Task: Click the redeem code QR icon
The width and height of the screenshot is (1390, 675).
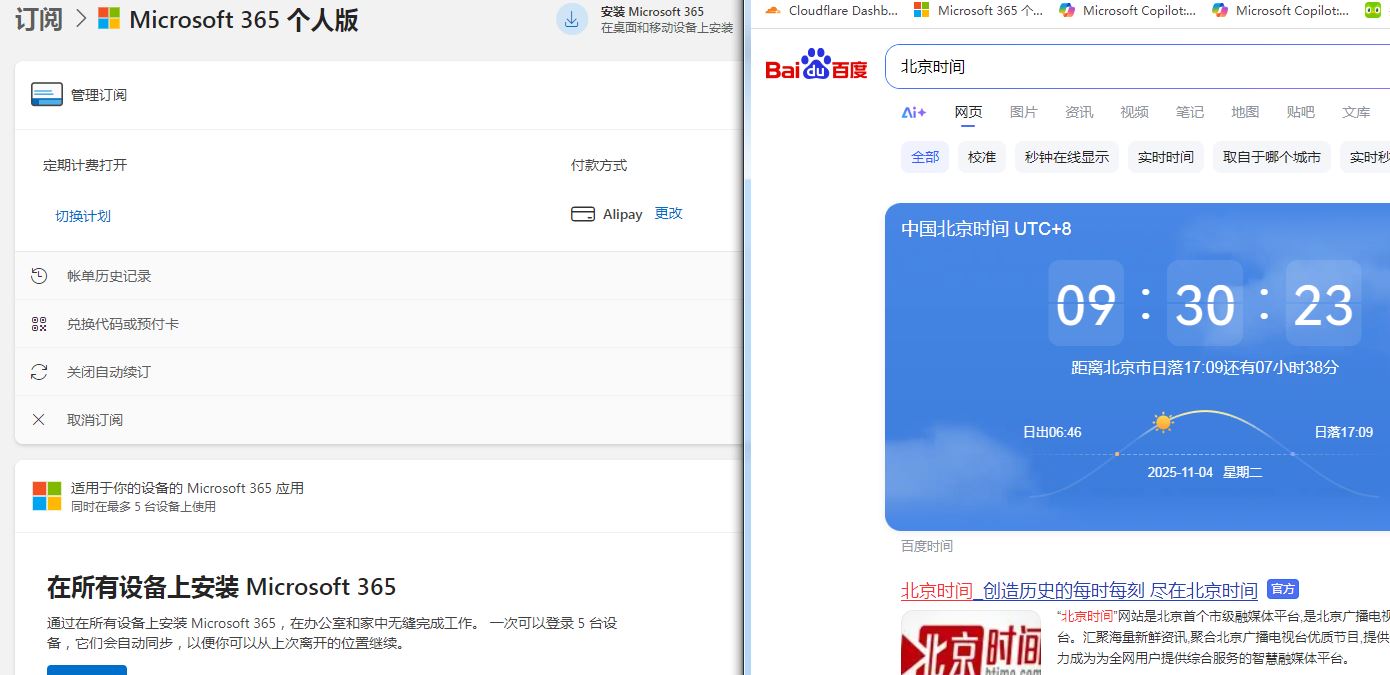Action: click(x=39, y=324)
